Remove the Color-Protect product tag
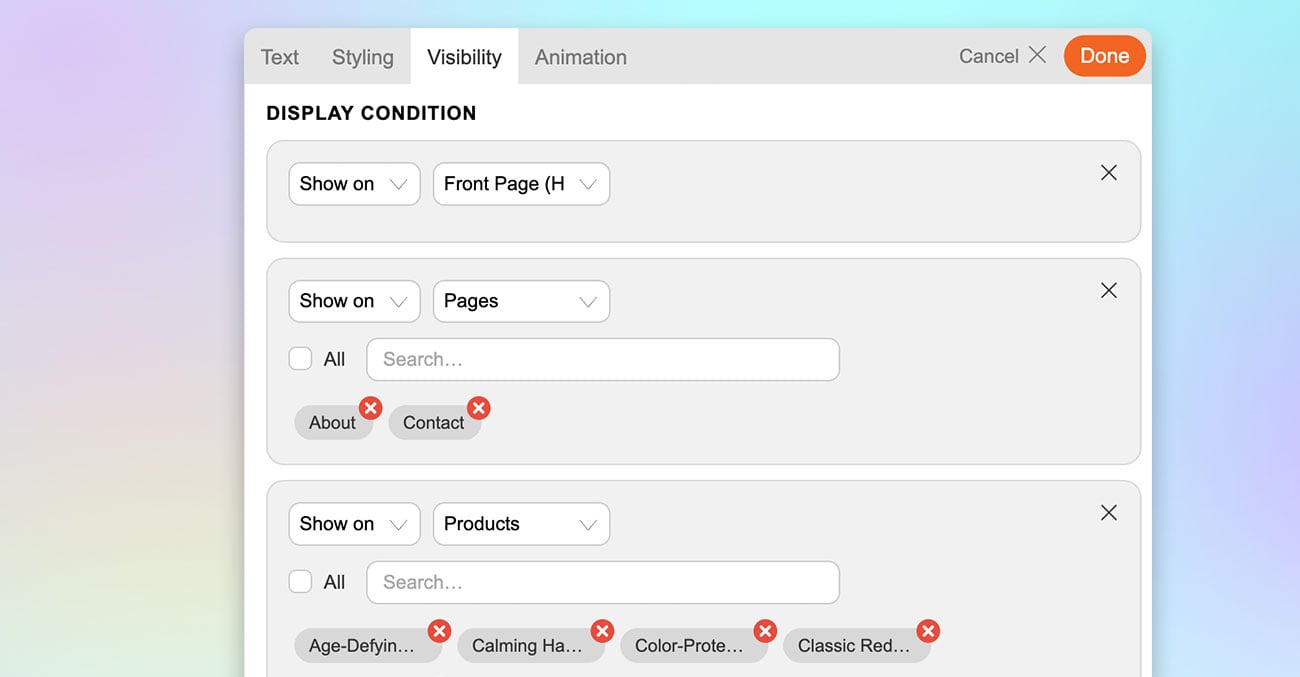The height and width of the screenshot is (677, 1300). [x=765, y=631]
